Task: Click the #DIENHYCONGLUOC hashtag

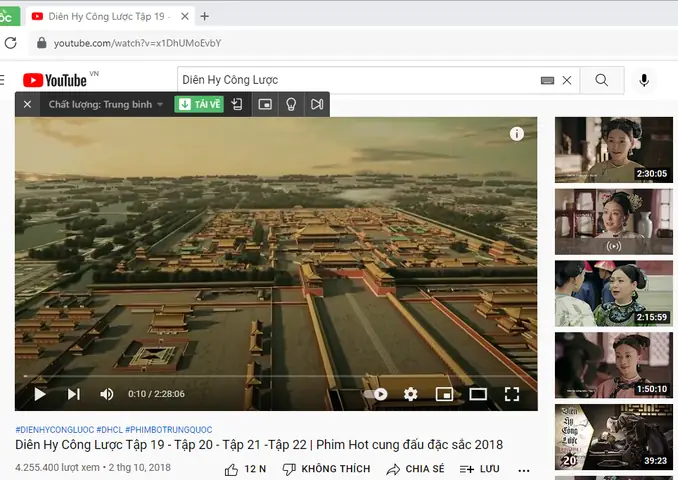Action: pyautogui.click(x=54, y=429)
